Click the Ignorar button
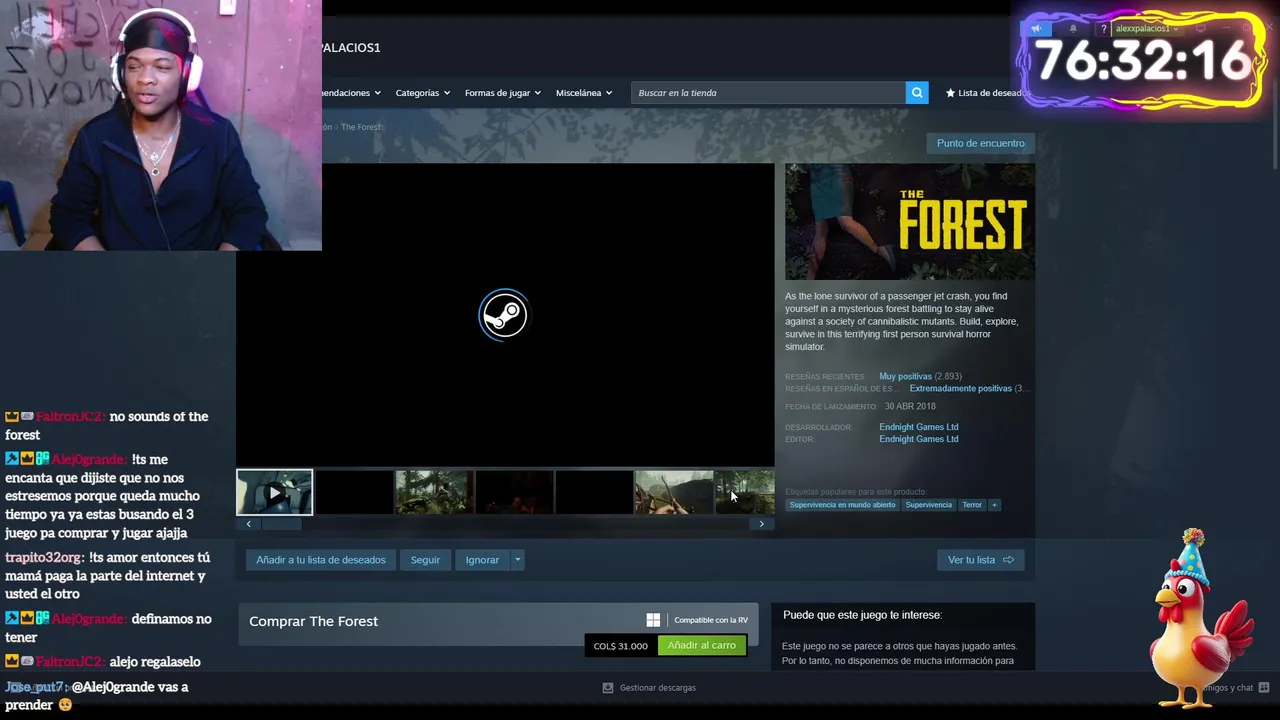 pyautogui.click(x=482, y=560)
